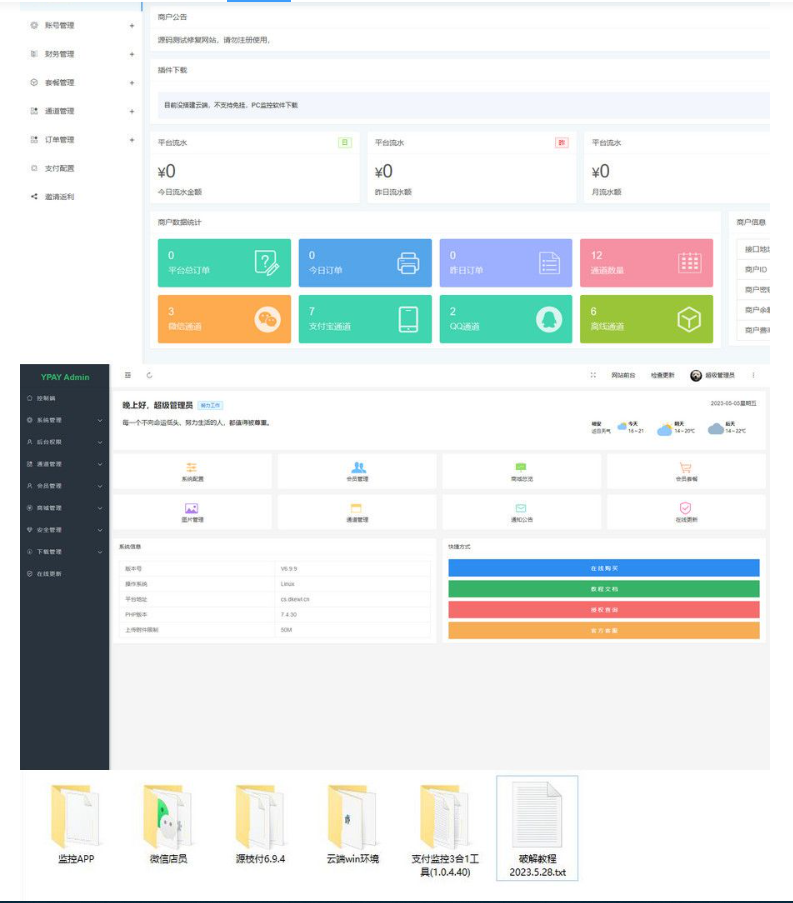The width and height of the screenshot is (793, 903).
Task: Click the WeChat channel icon on orange card
Action: (266, 319)
